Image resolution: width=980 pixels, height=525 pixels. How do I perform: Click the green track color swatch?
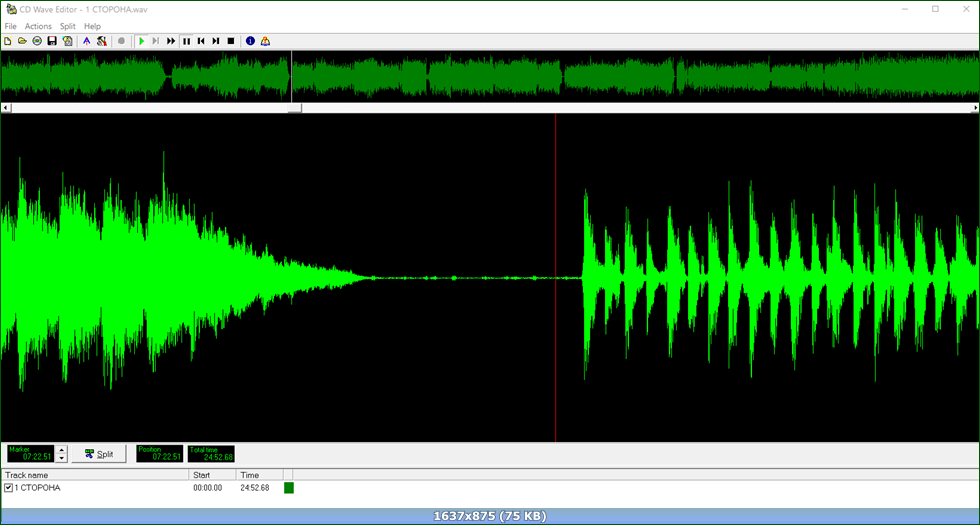pyautogui.click(x=289, y=488)
